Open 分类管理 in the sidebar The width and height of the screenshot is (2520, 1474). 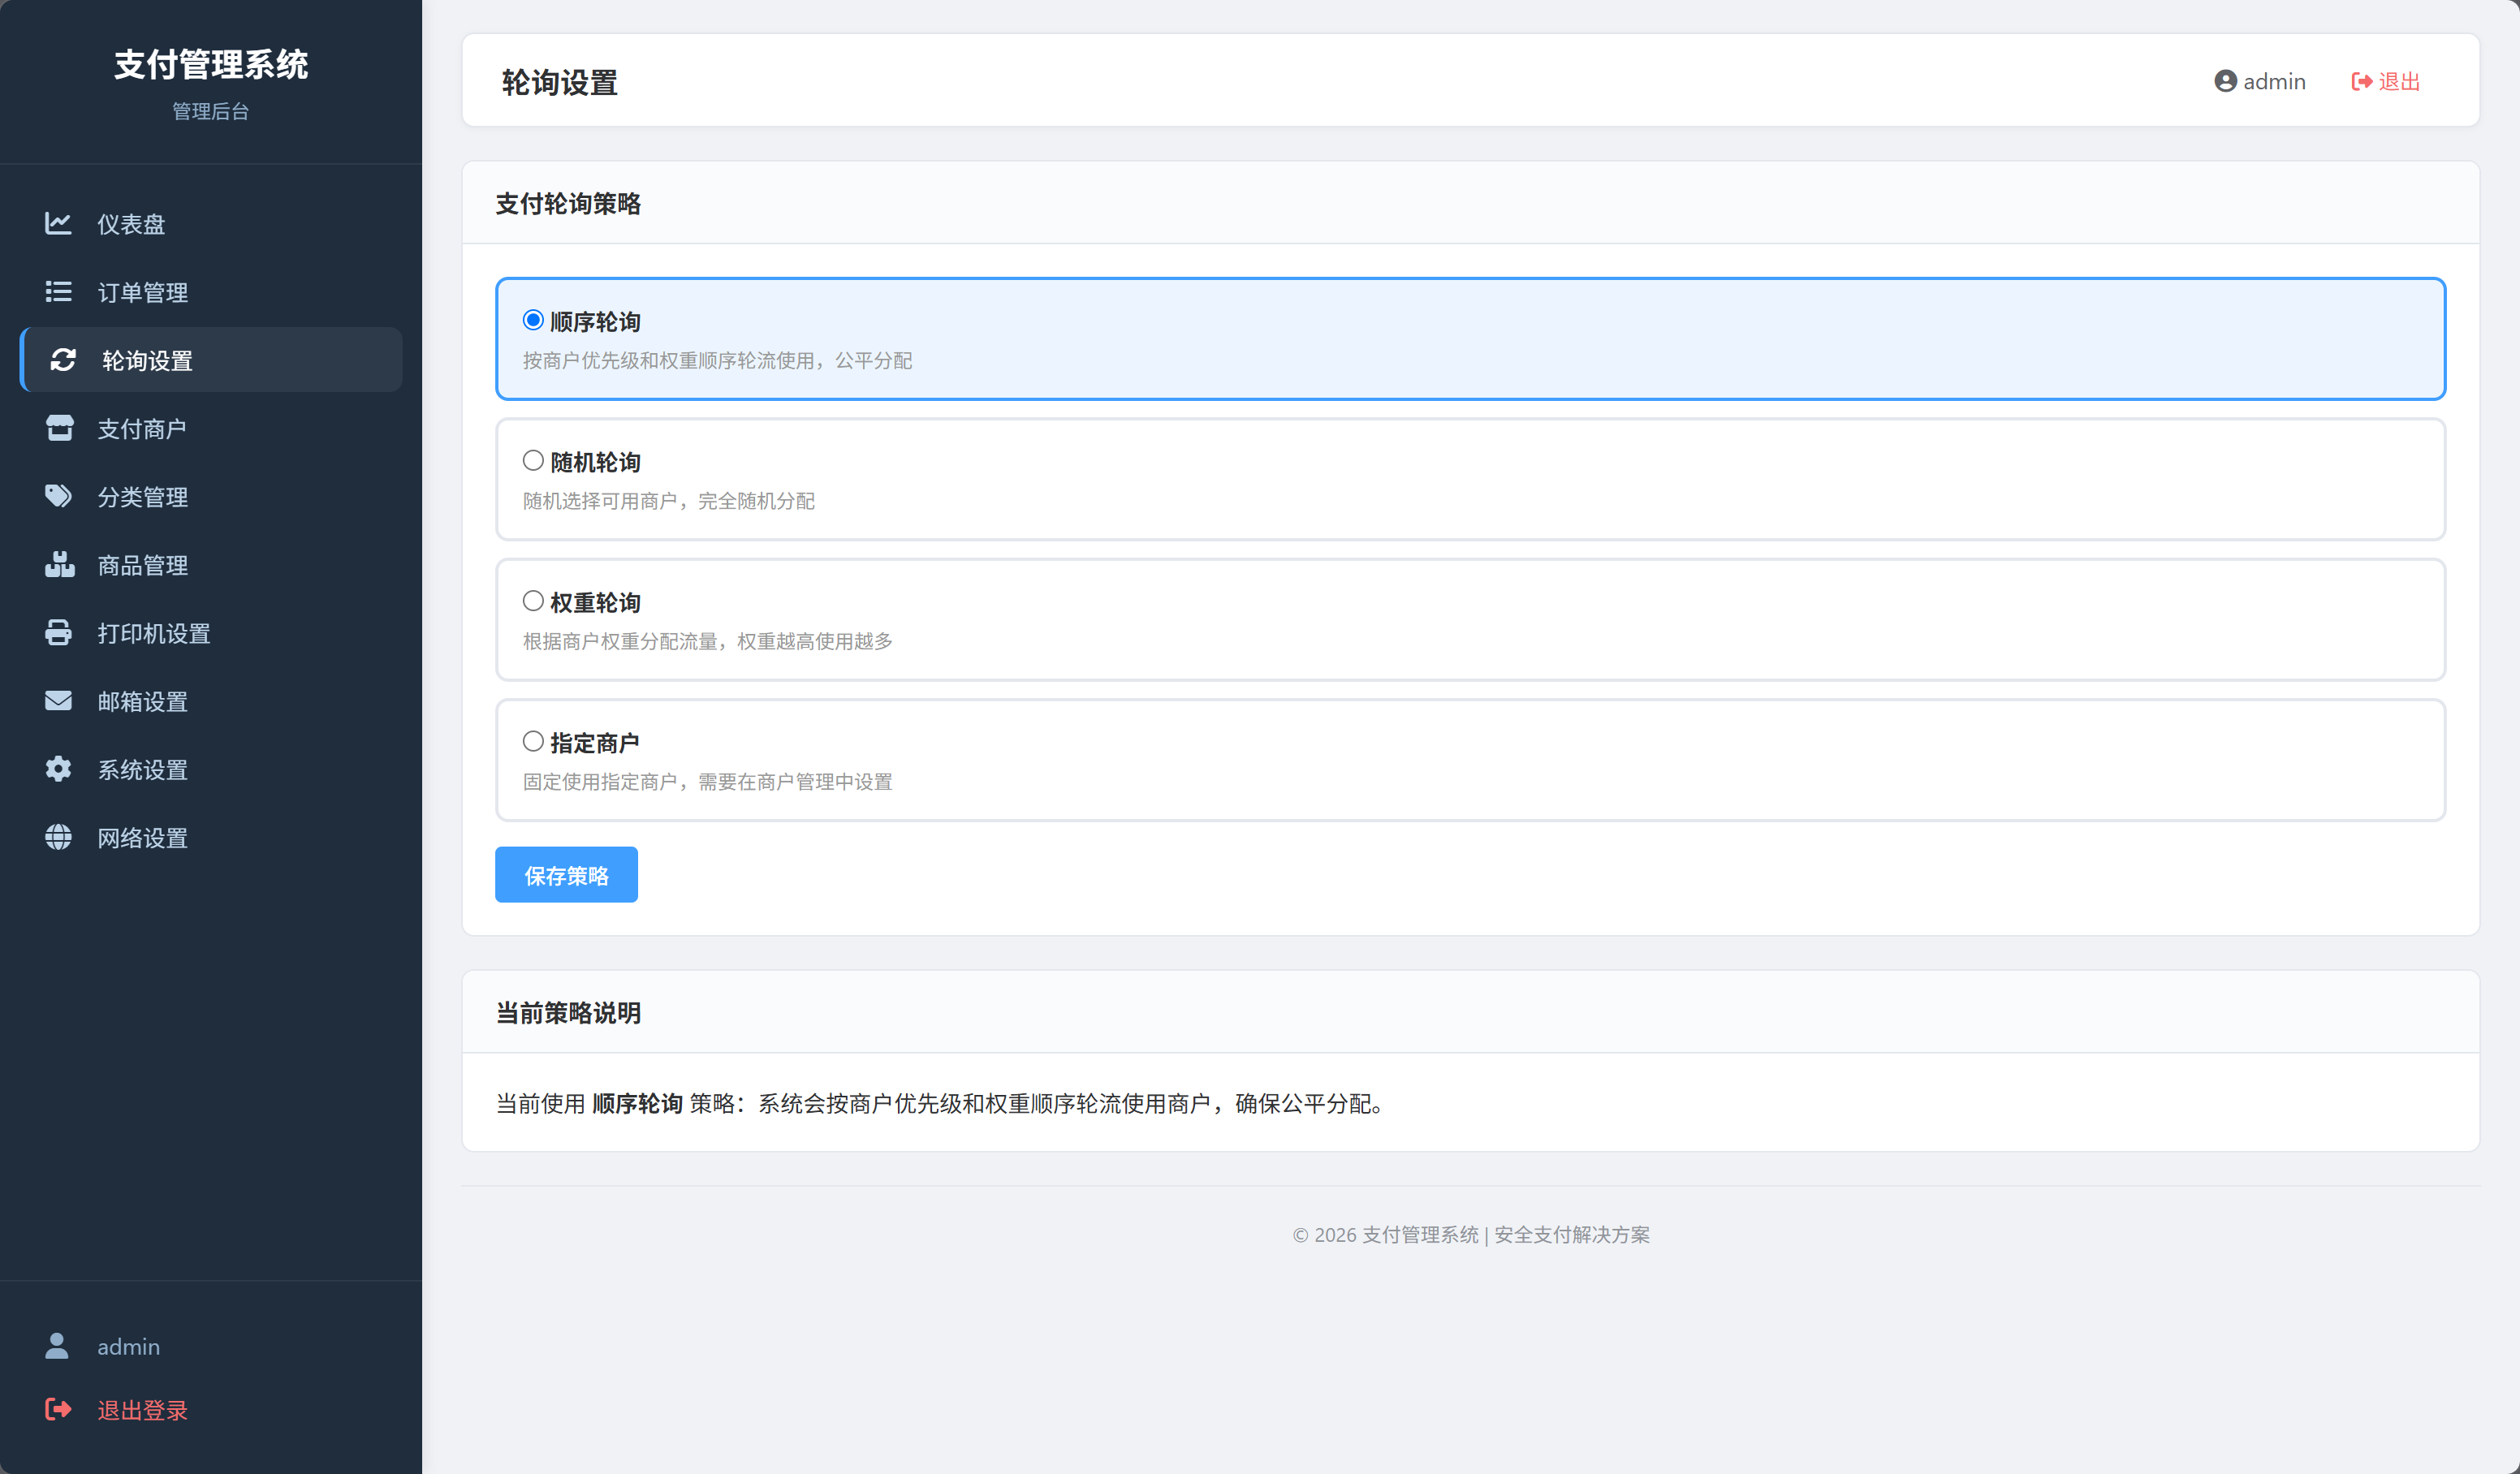(211, 496)
